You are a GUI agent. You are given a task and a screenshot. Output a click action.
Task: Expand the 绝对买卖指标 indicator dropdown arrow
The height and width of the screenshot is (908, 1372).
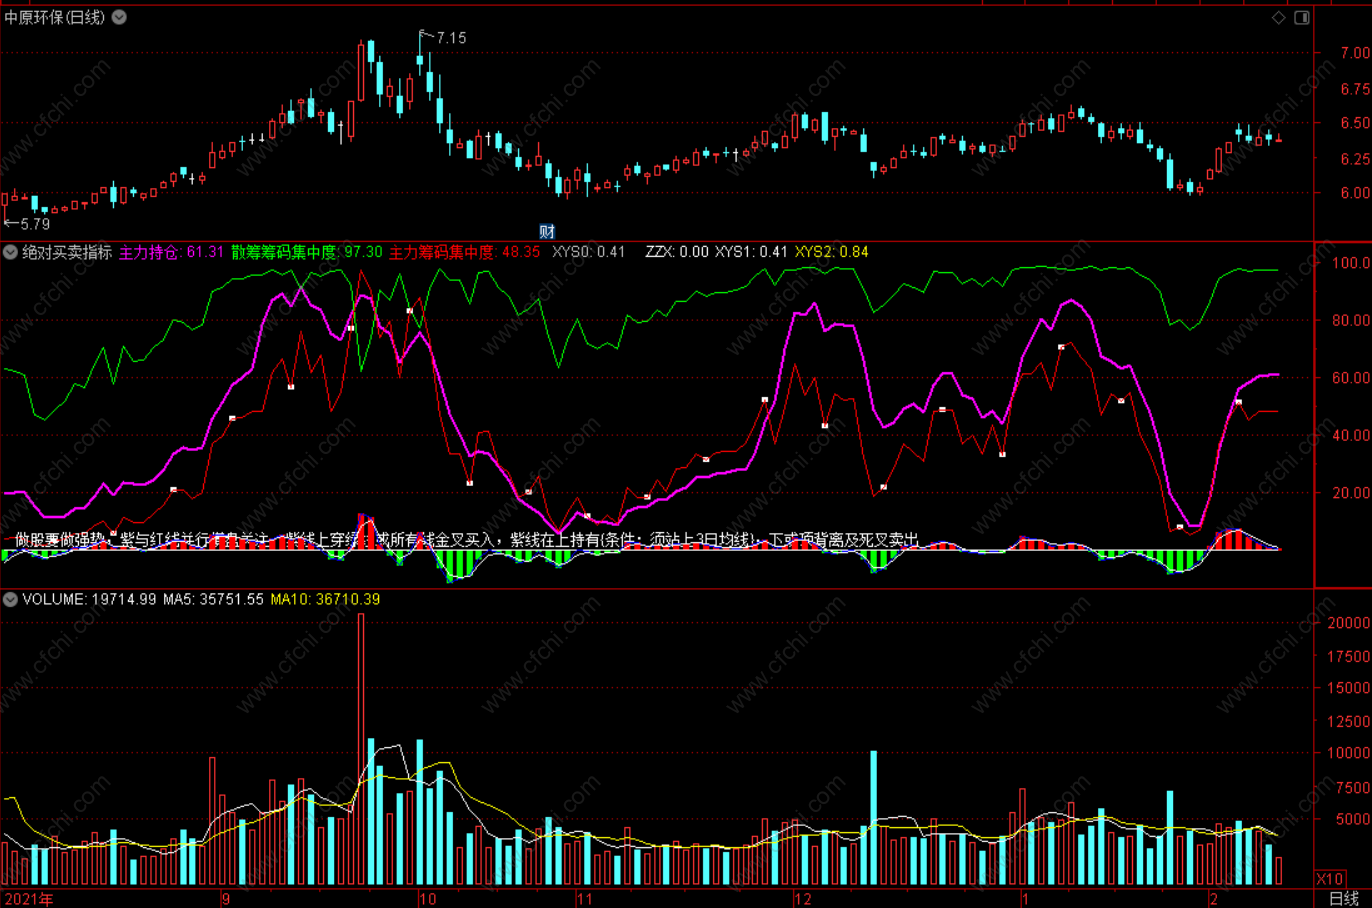pos(10,252)
